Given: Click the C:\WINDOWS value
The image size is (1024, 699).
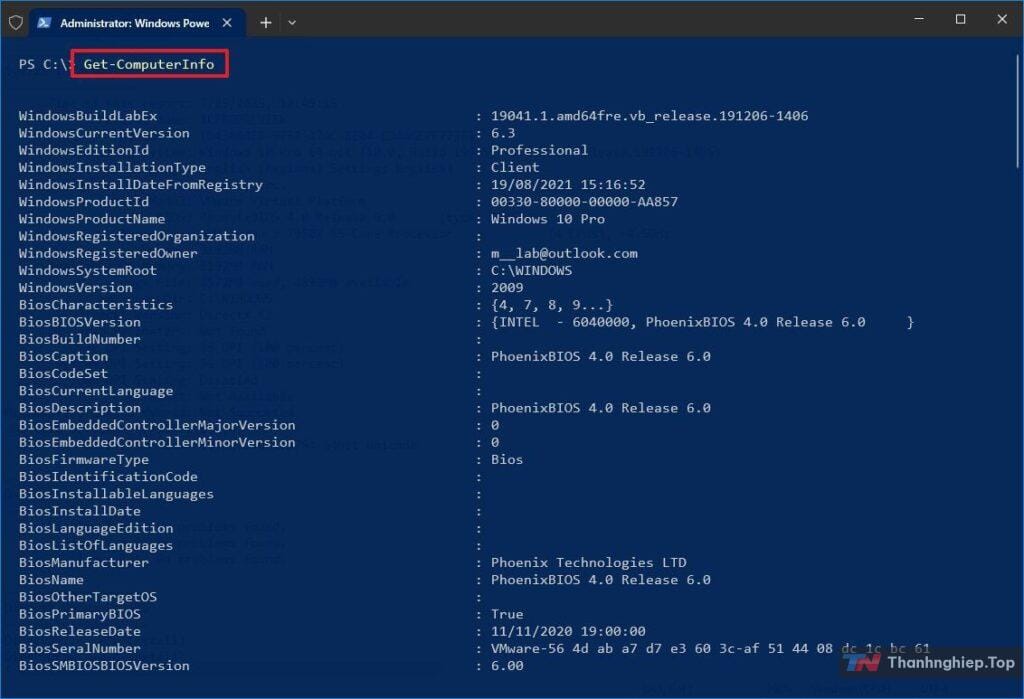Looking at the screenshot, I should coord(532,270).
